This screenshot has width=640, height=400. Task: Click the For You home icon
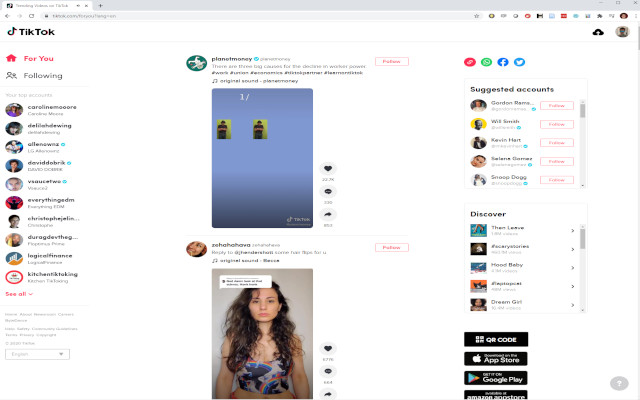click(x=11, y=58)
